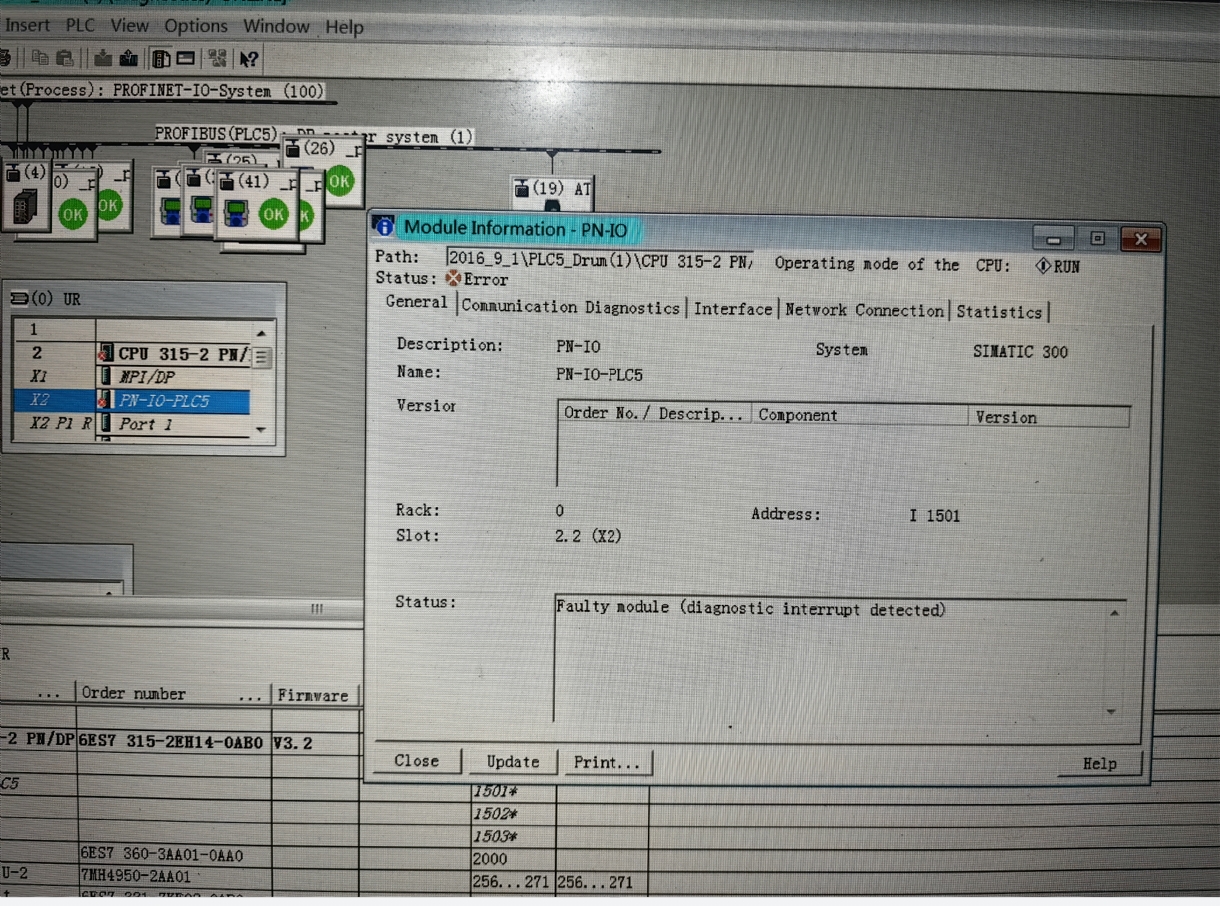The width and height of the screenshot is (1220, 906).
Task: Click the MPI/DP interface module icon
Action: coord(106,377)
